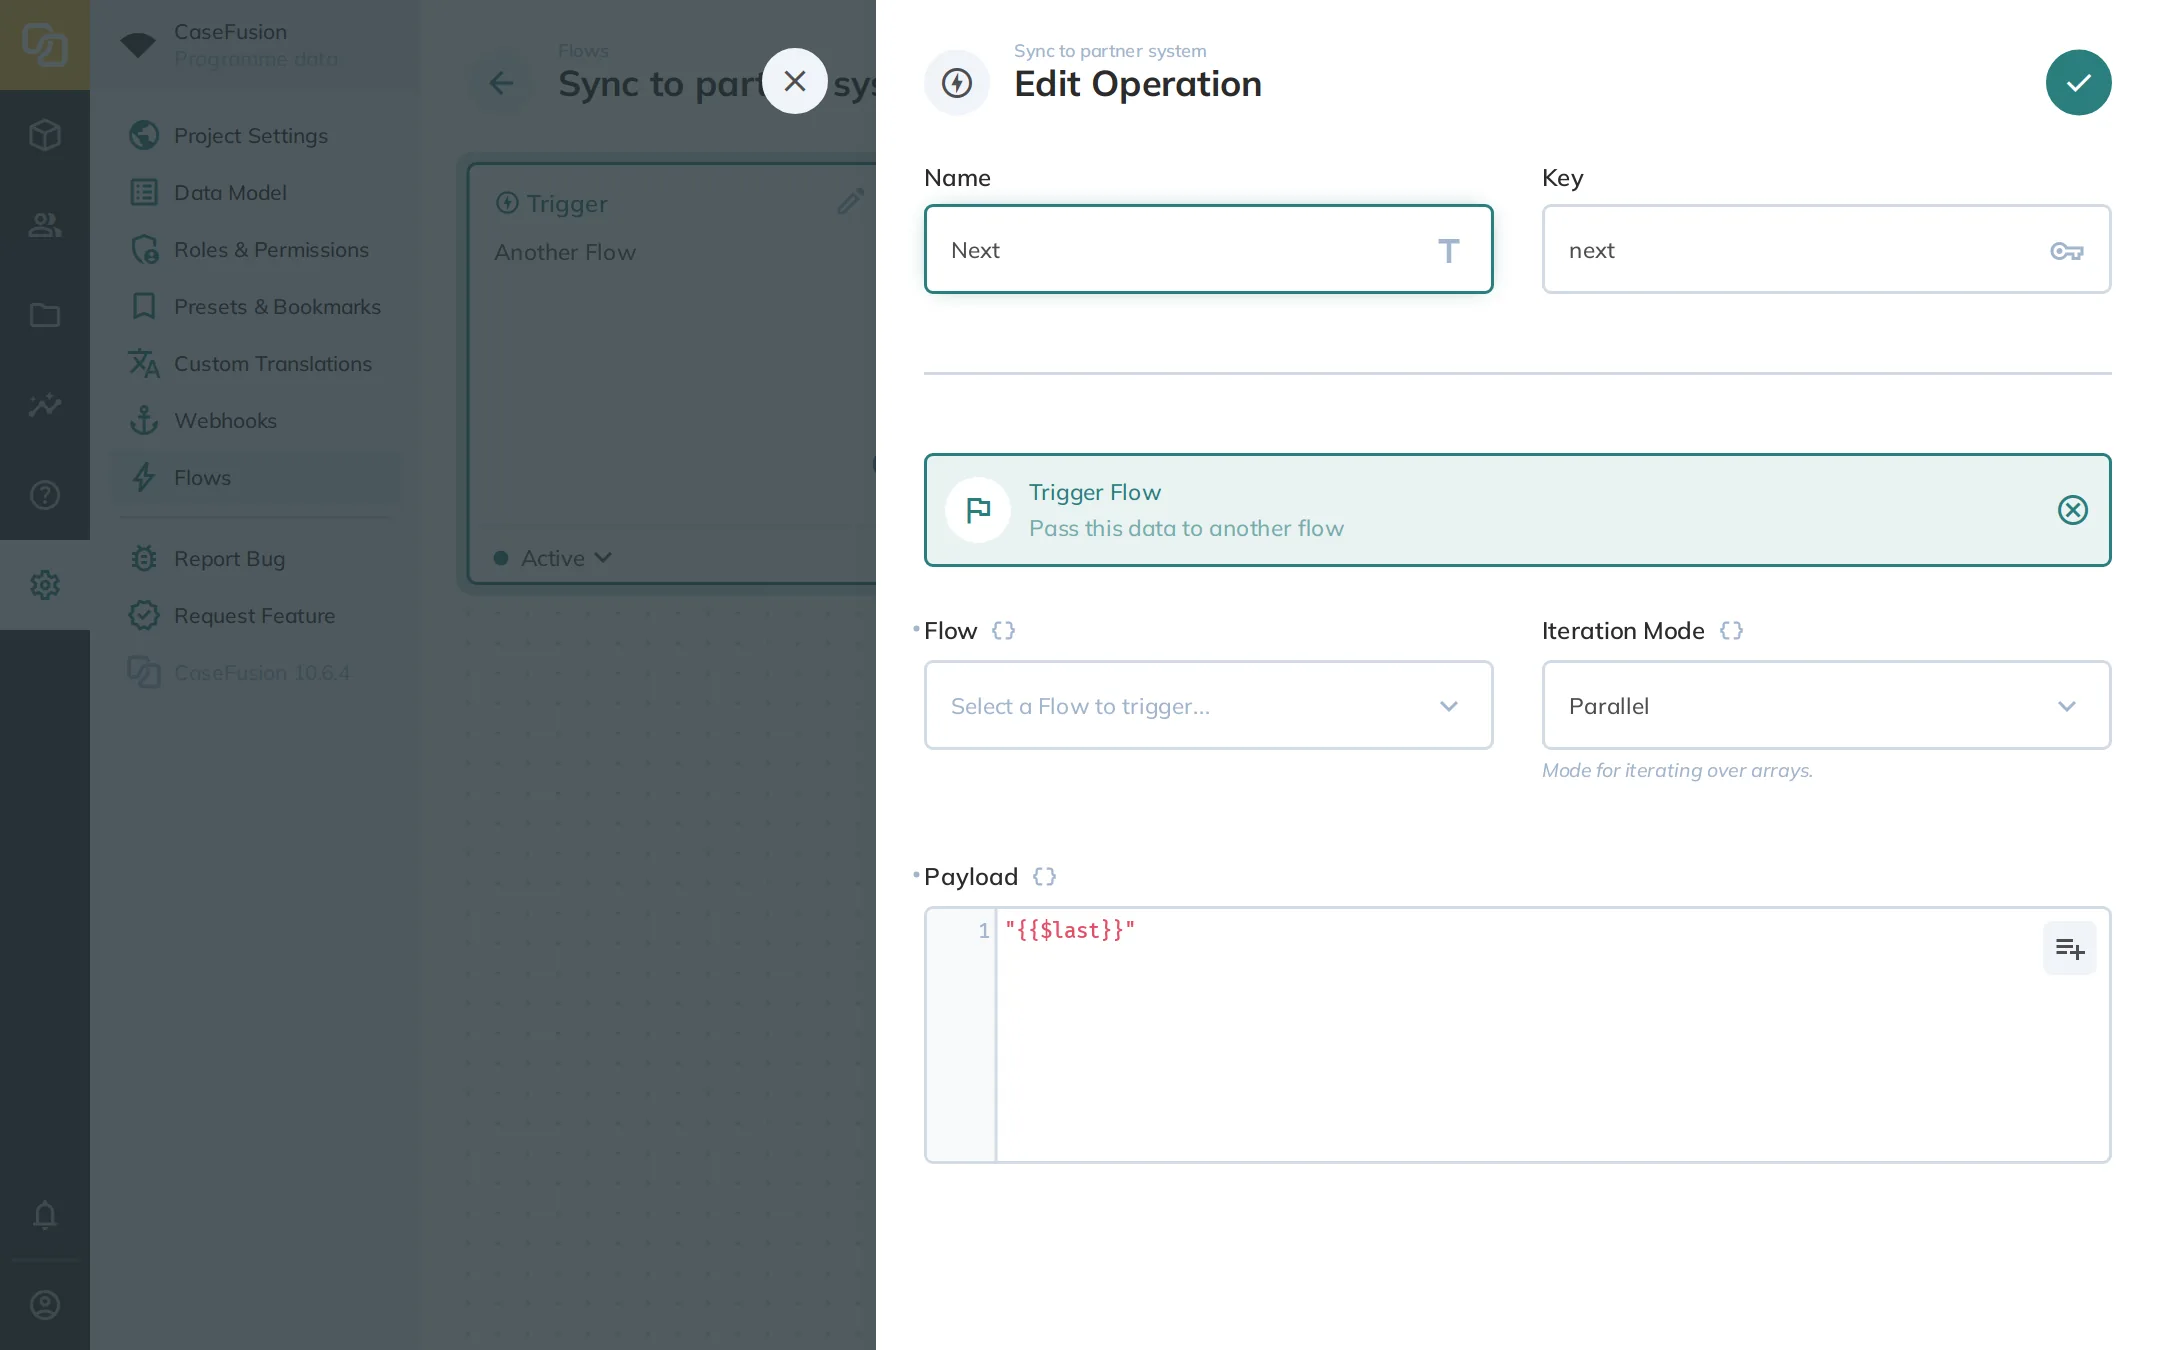Edit the Trigger with pencil icon
Screen dimensions: 2160x1350
(x=850, y=202)
